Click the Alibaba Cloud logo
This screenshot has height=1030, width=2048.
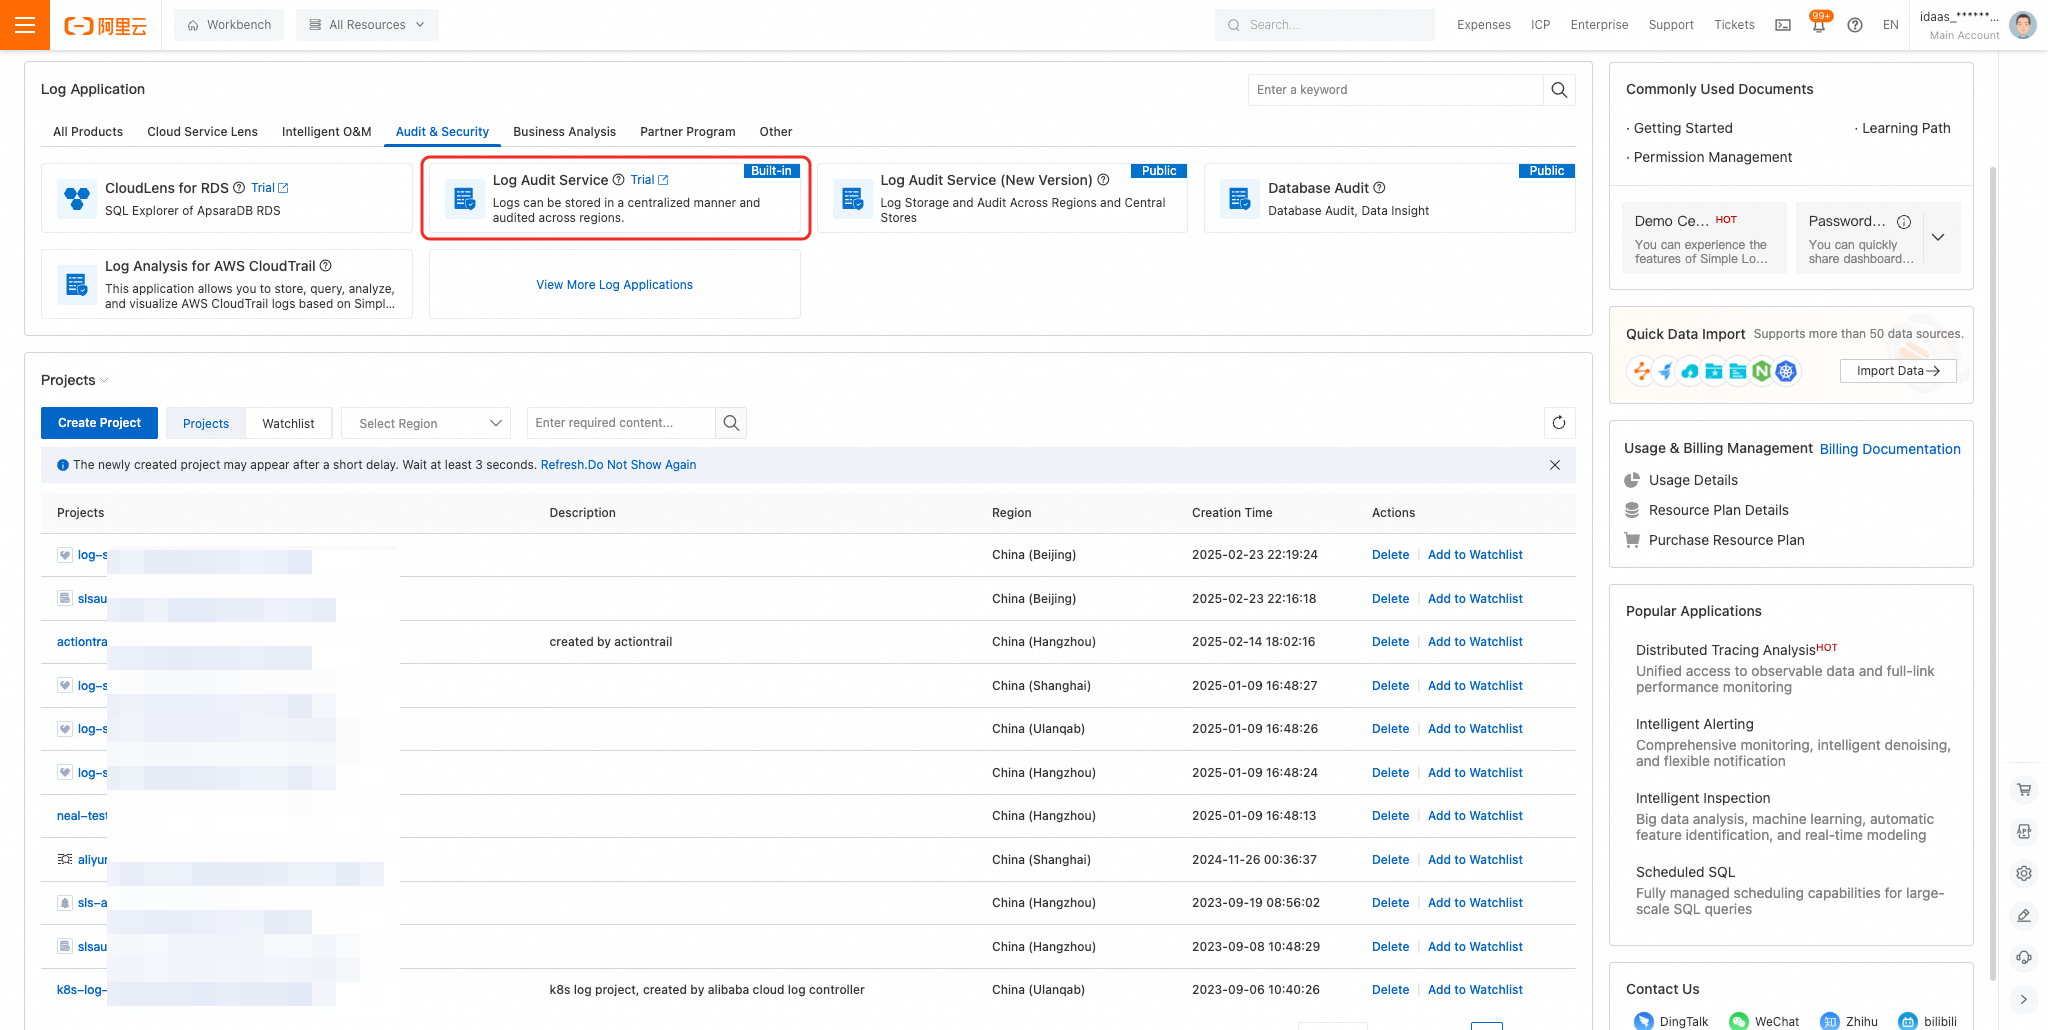[x=105, y=26]
